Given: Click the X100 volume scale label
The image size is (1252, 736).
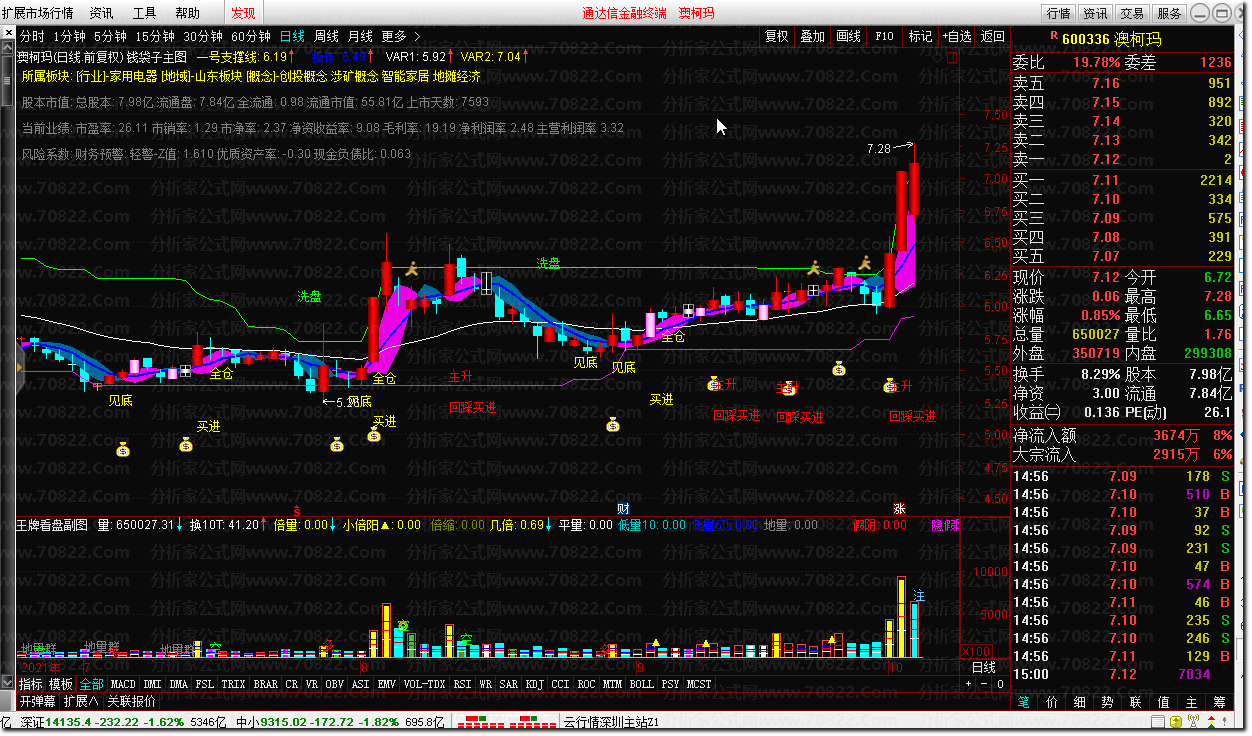Looking at the screenshot, I should click(x=976, y=651).
